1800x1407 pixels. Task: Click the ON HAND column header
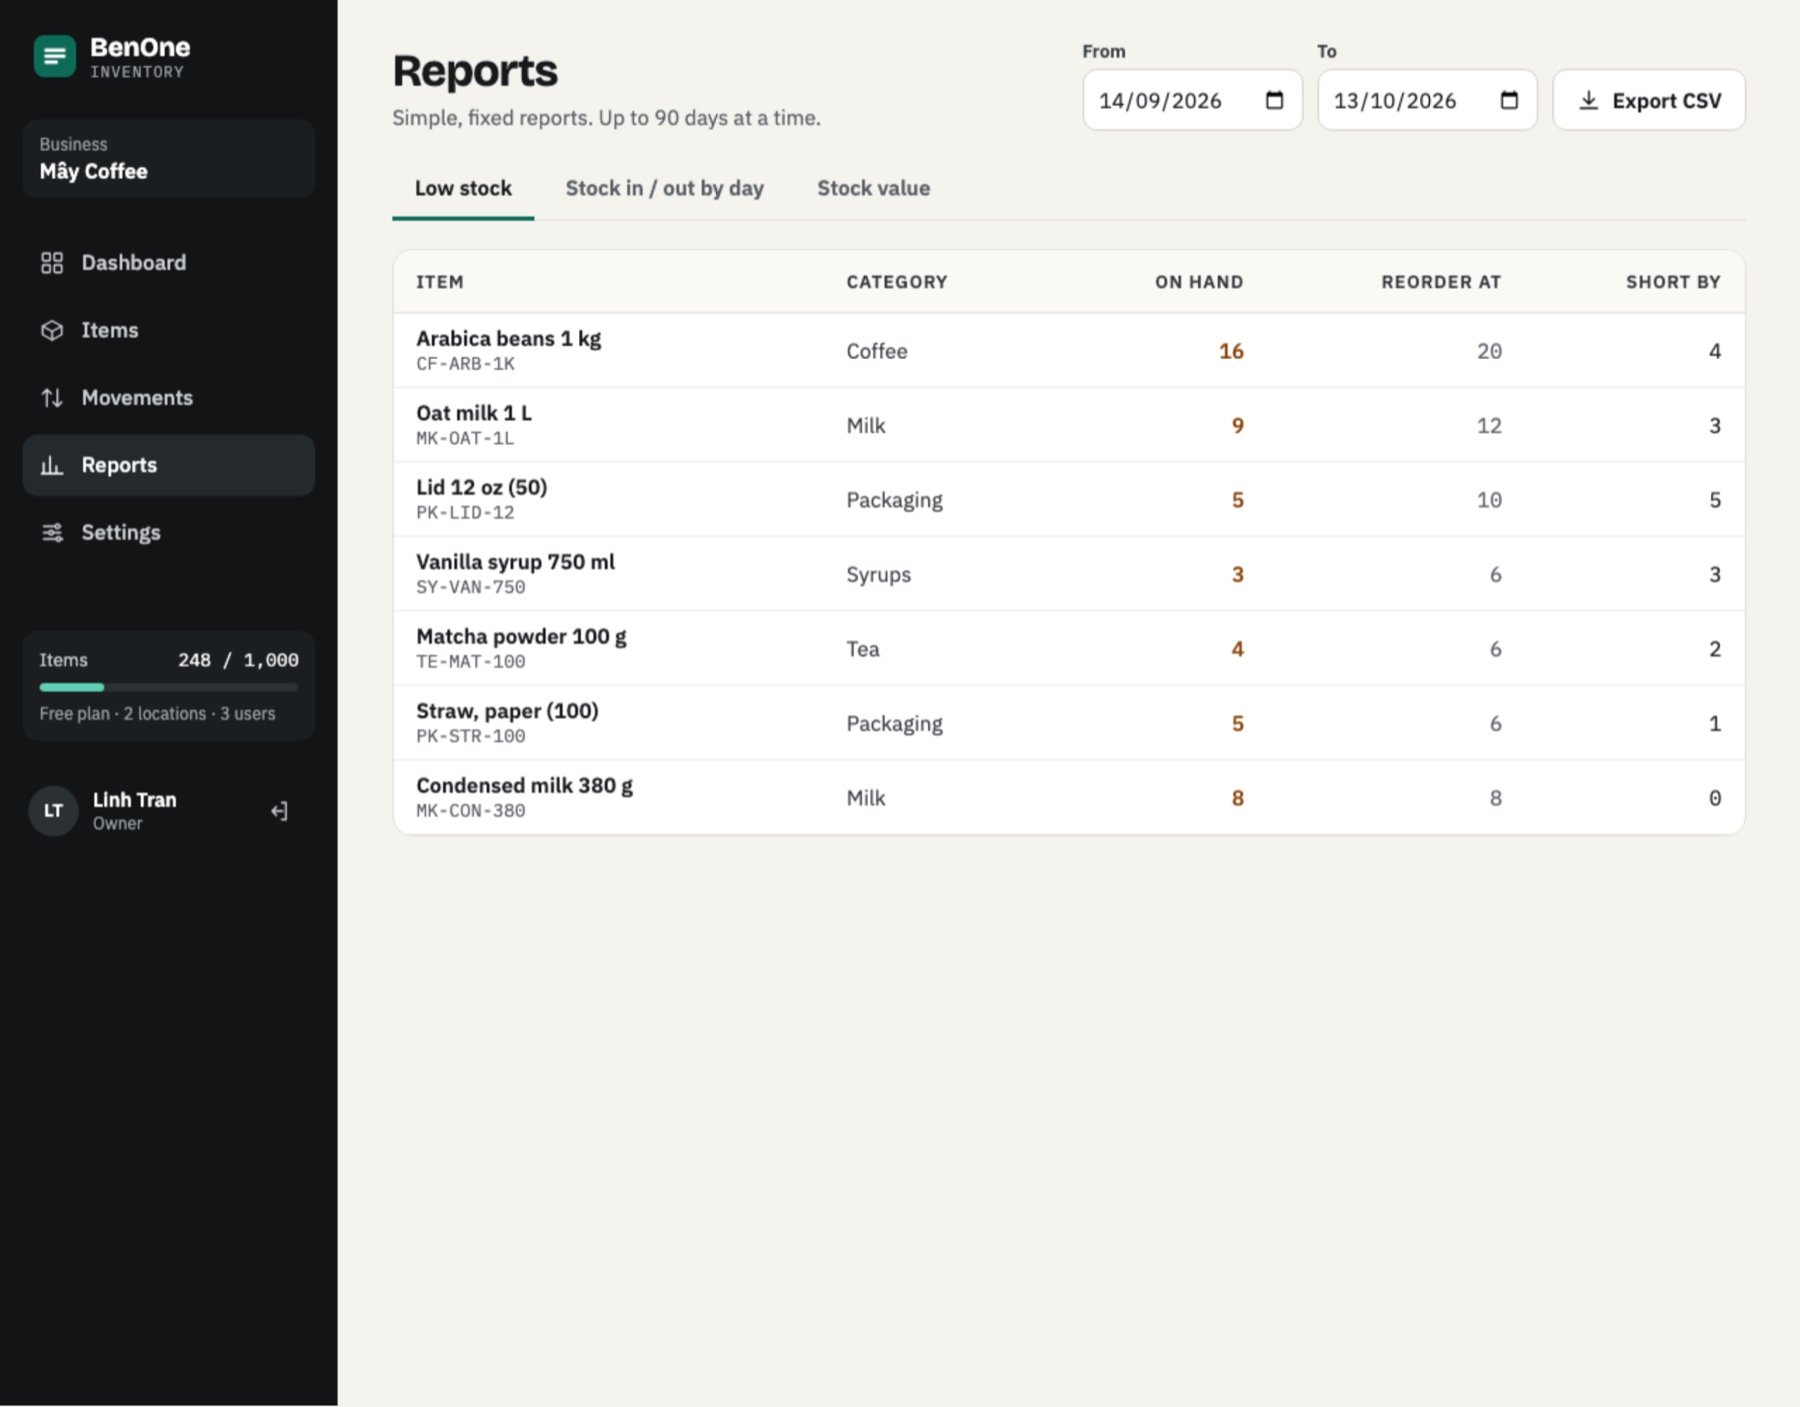[1199, 282]
